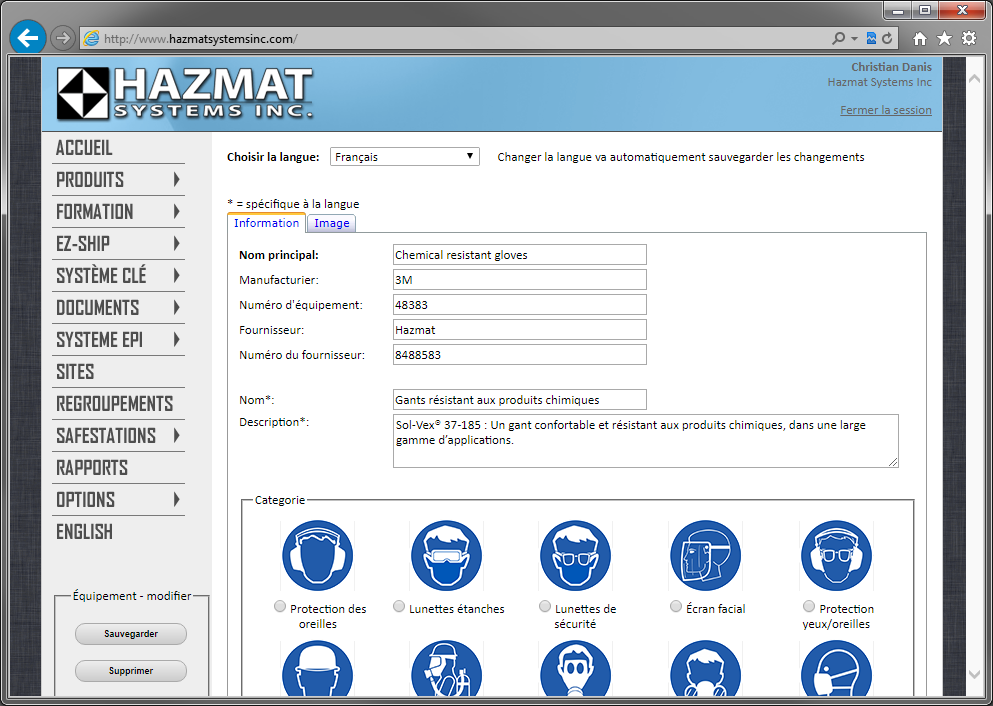993x706 pixels.
Task: Click the safety glasses category icon
Action: (x=576, y=556)
